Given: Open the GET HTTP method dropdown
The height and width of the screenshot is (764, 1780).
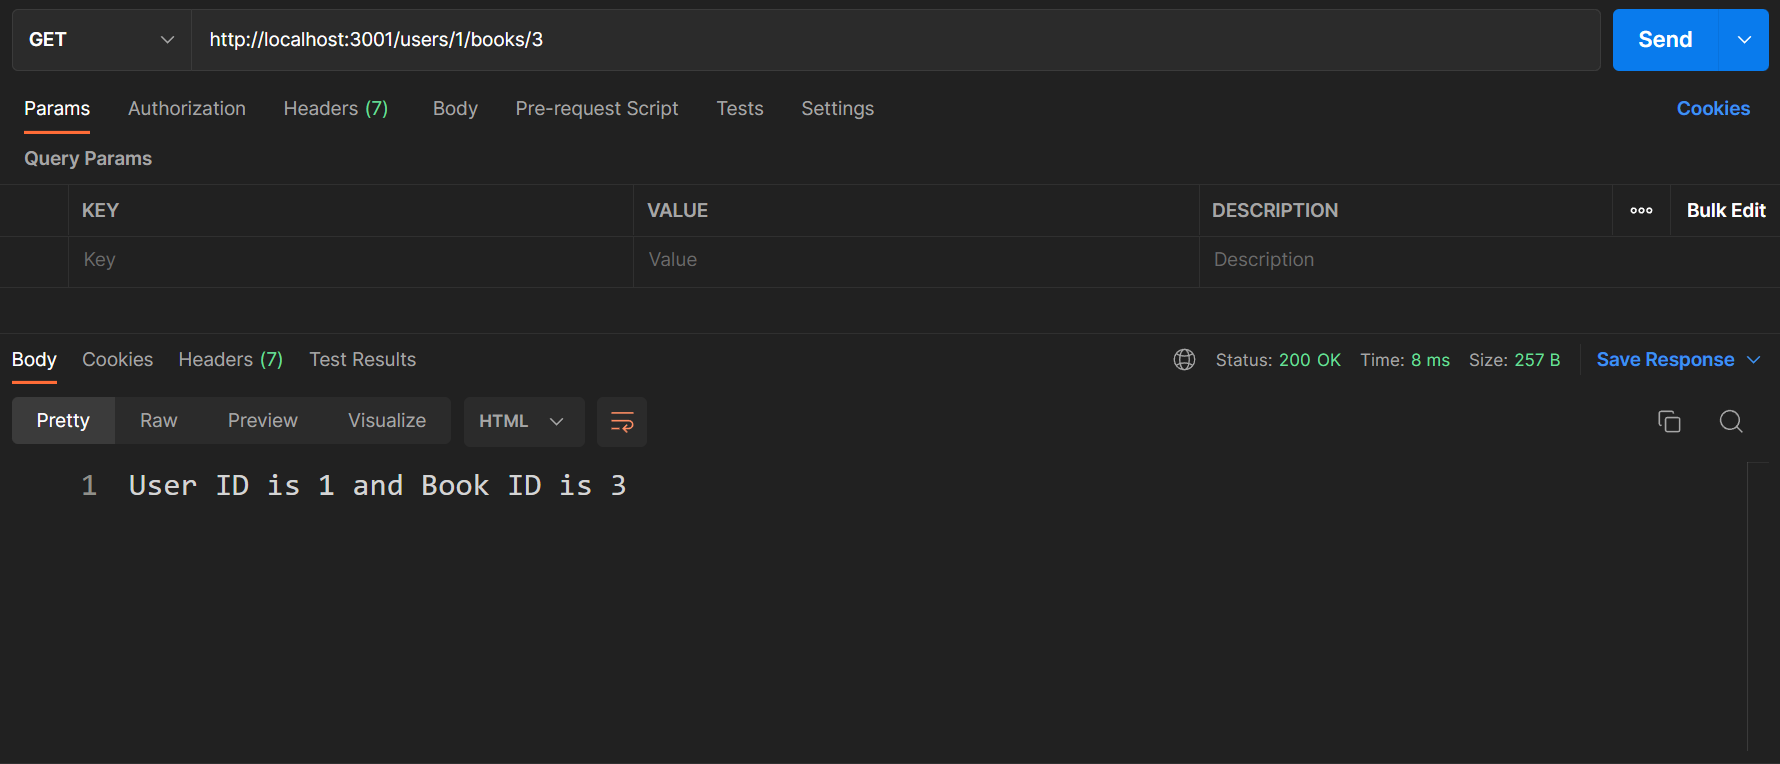Looking at the screenshot, I should tap(101, 40).
